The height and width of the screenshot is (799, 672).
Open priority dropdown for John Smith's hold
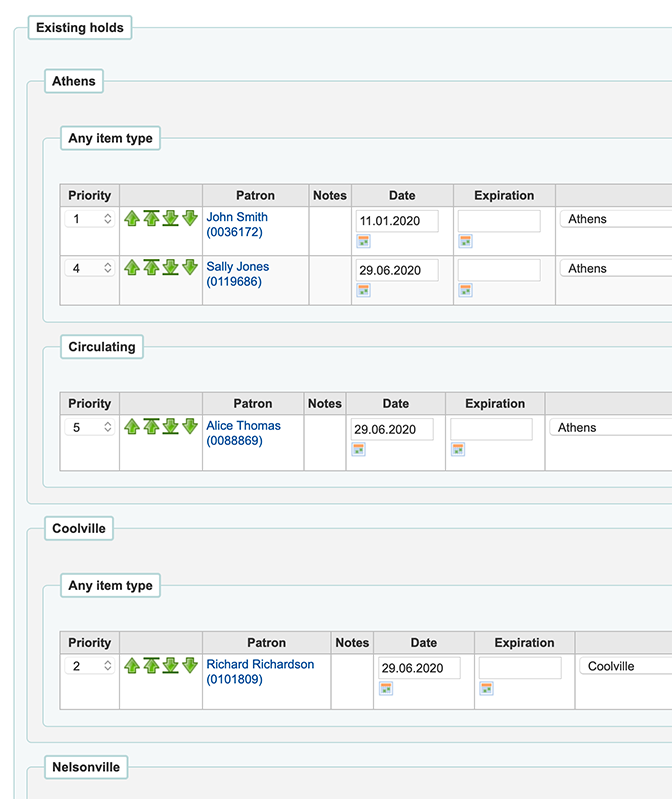90,219
